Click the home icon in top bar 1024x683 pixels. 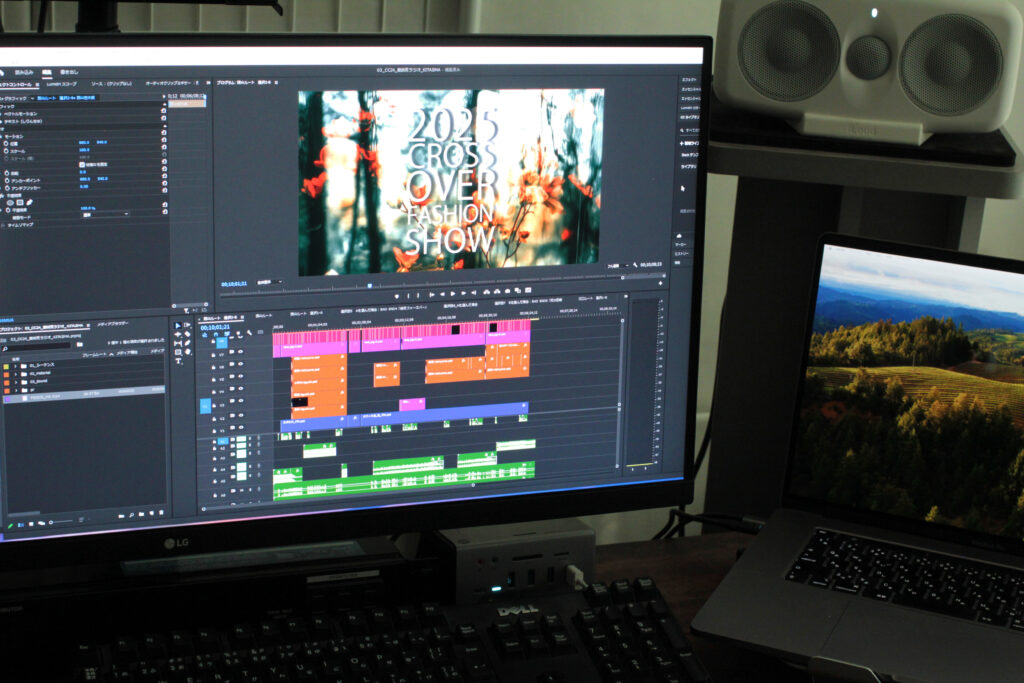coord(3,72)
